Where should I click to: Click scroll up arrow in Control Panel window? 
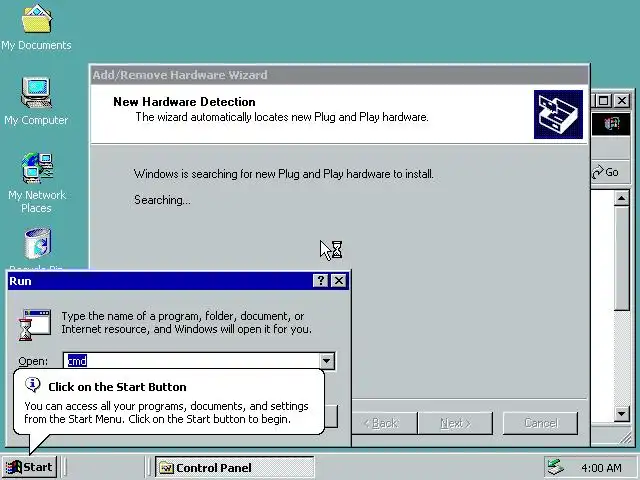pyautogui.click(x=621, y=199)
